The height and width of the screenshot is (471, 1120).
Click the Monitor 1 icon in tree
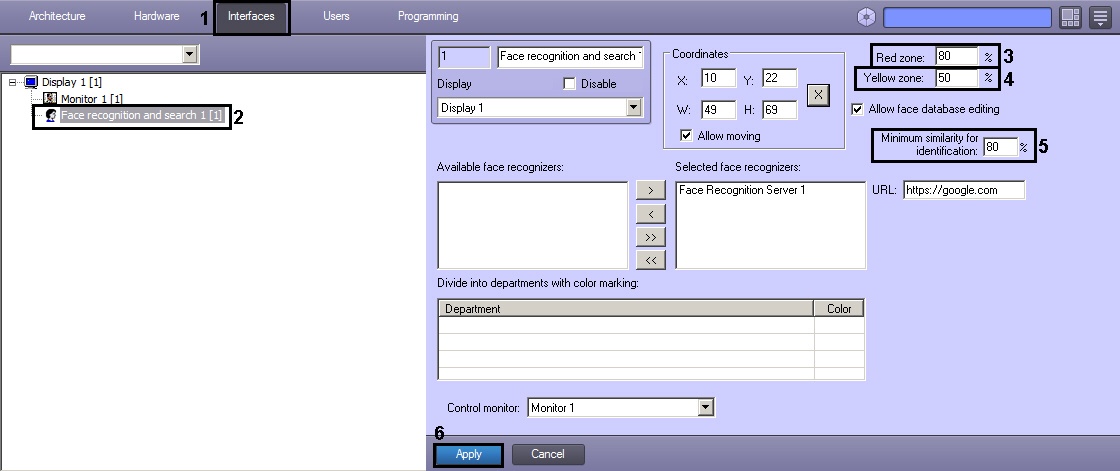[50, 99]
